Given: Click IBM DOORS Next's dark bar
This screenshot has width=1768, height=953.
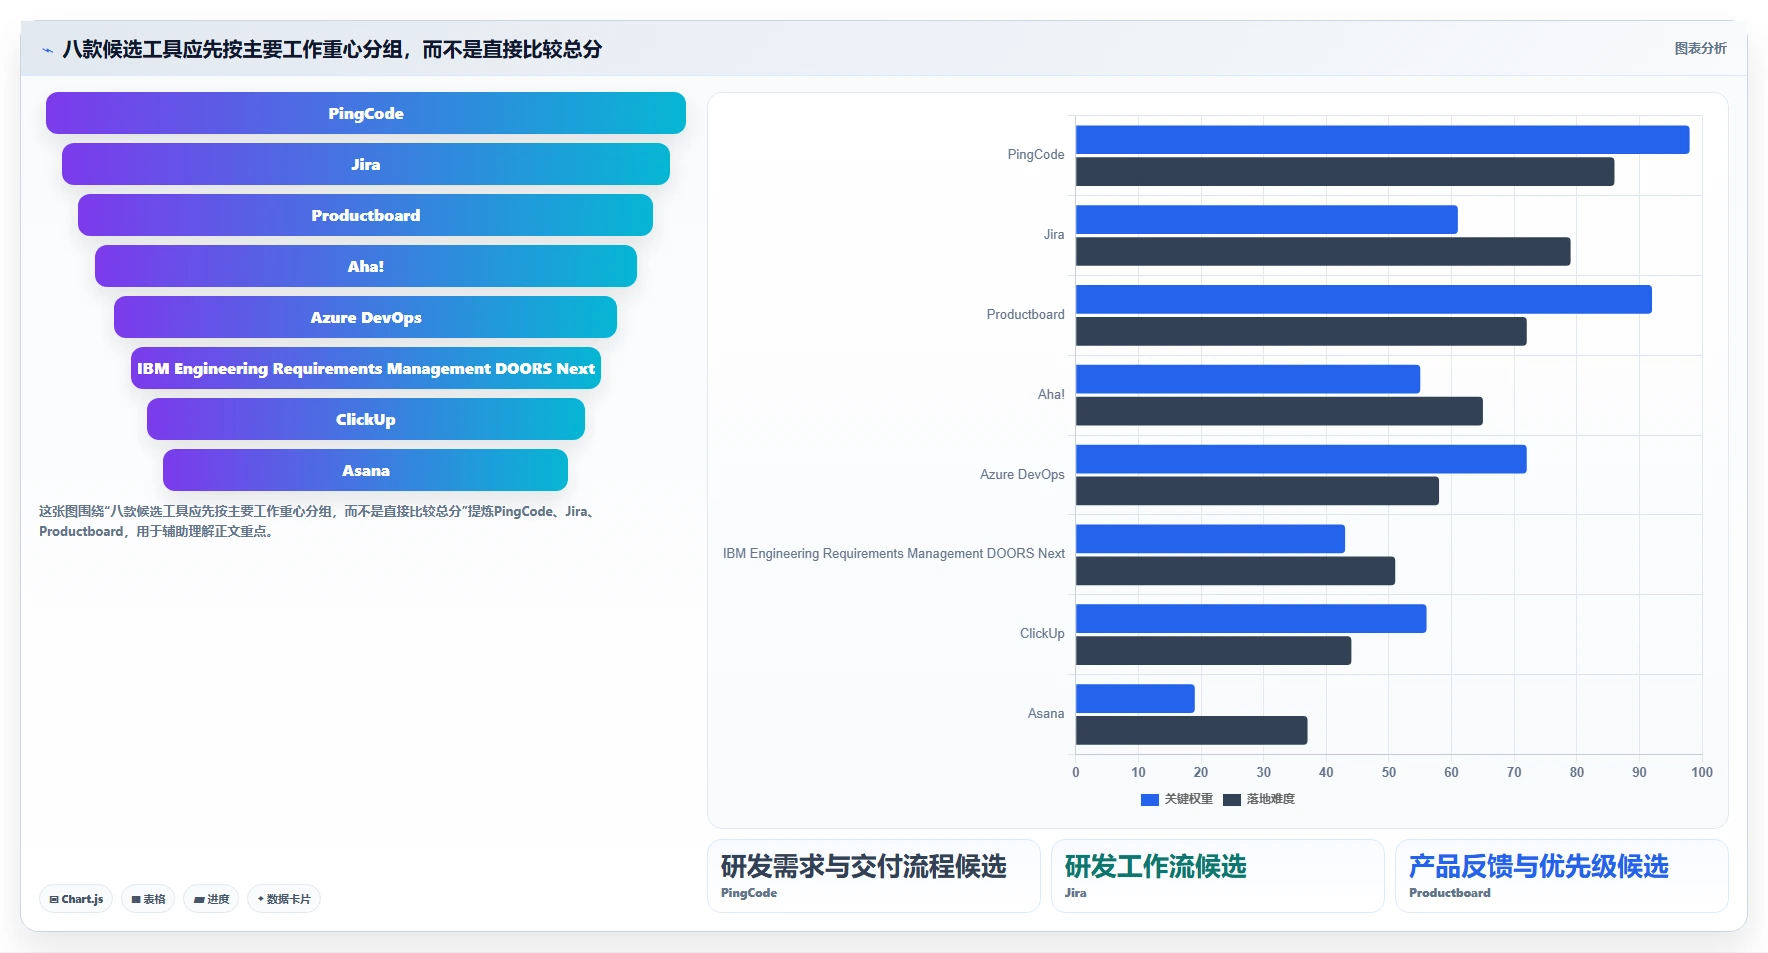Looking at the screenshot, I should point(1235,571).
